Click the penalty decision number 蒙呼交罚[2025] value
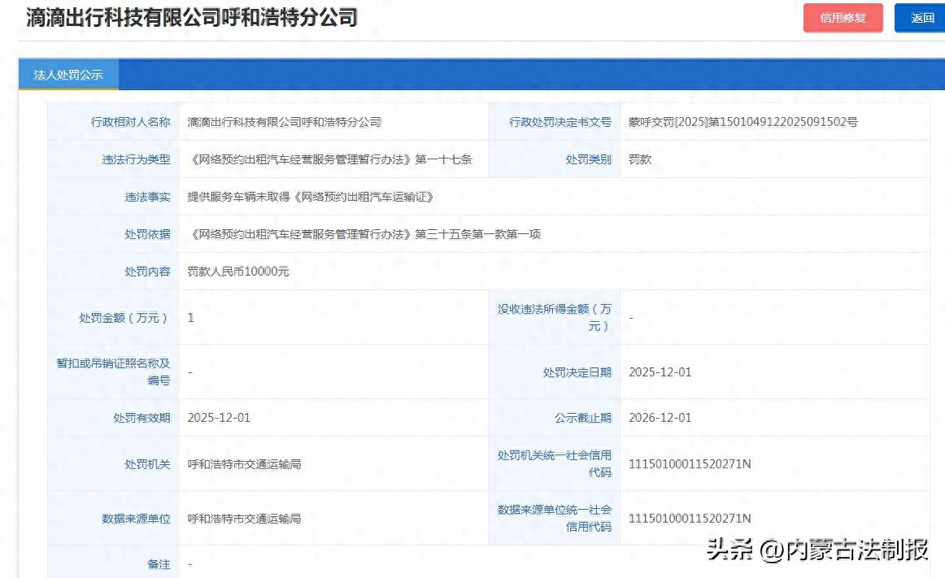This screenshot has width=945, height=578. point(743,122)
